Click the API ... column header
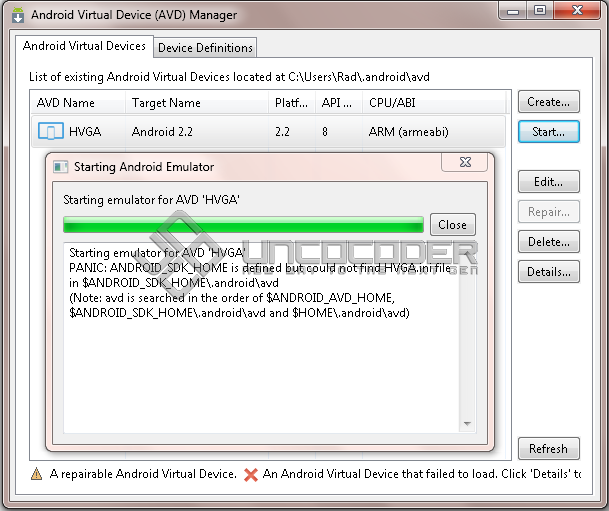The image size is (609, 511). pyautogui.click(x=339, y=103)
